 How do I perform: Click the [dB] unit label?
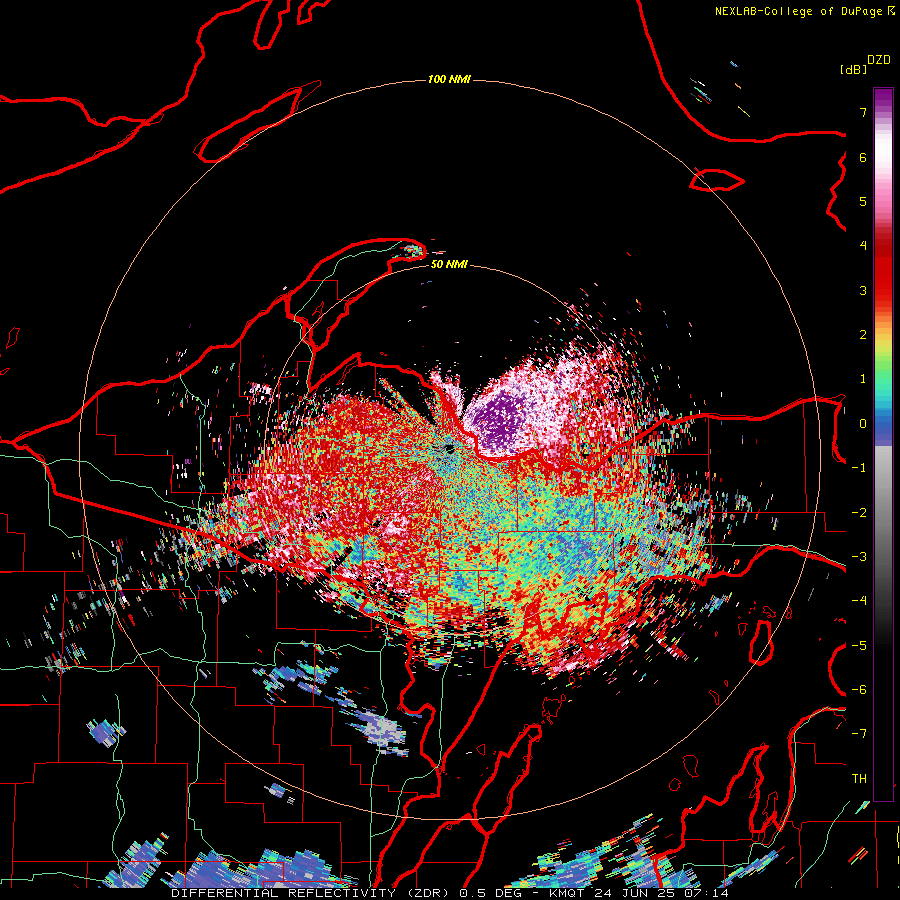[x=853, y=69]
